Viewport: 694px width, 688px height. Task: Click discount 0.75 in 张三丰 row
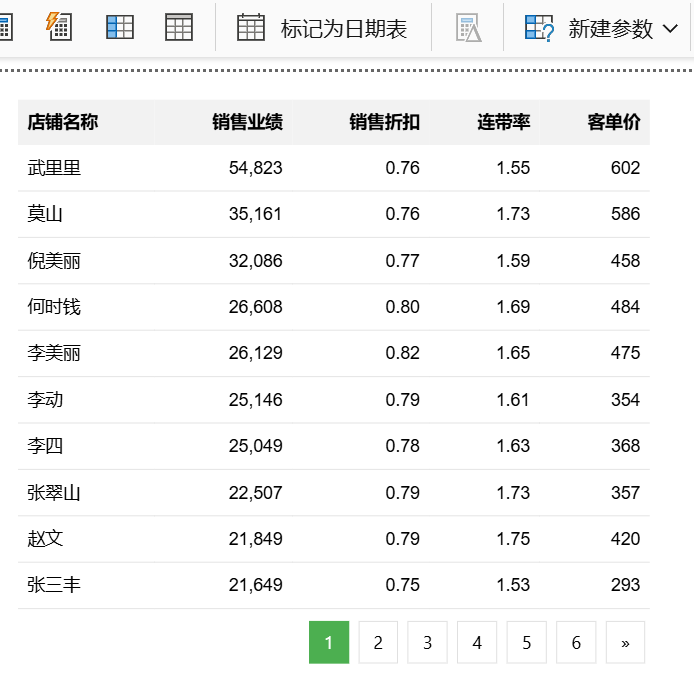(402, 585)
